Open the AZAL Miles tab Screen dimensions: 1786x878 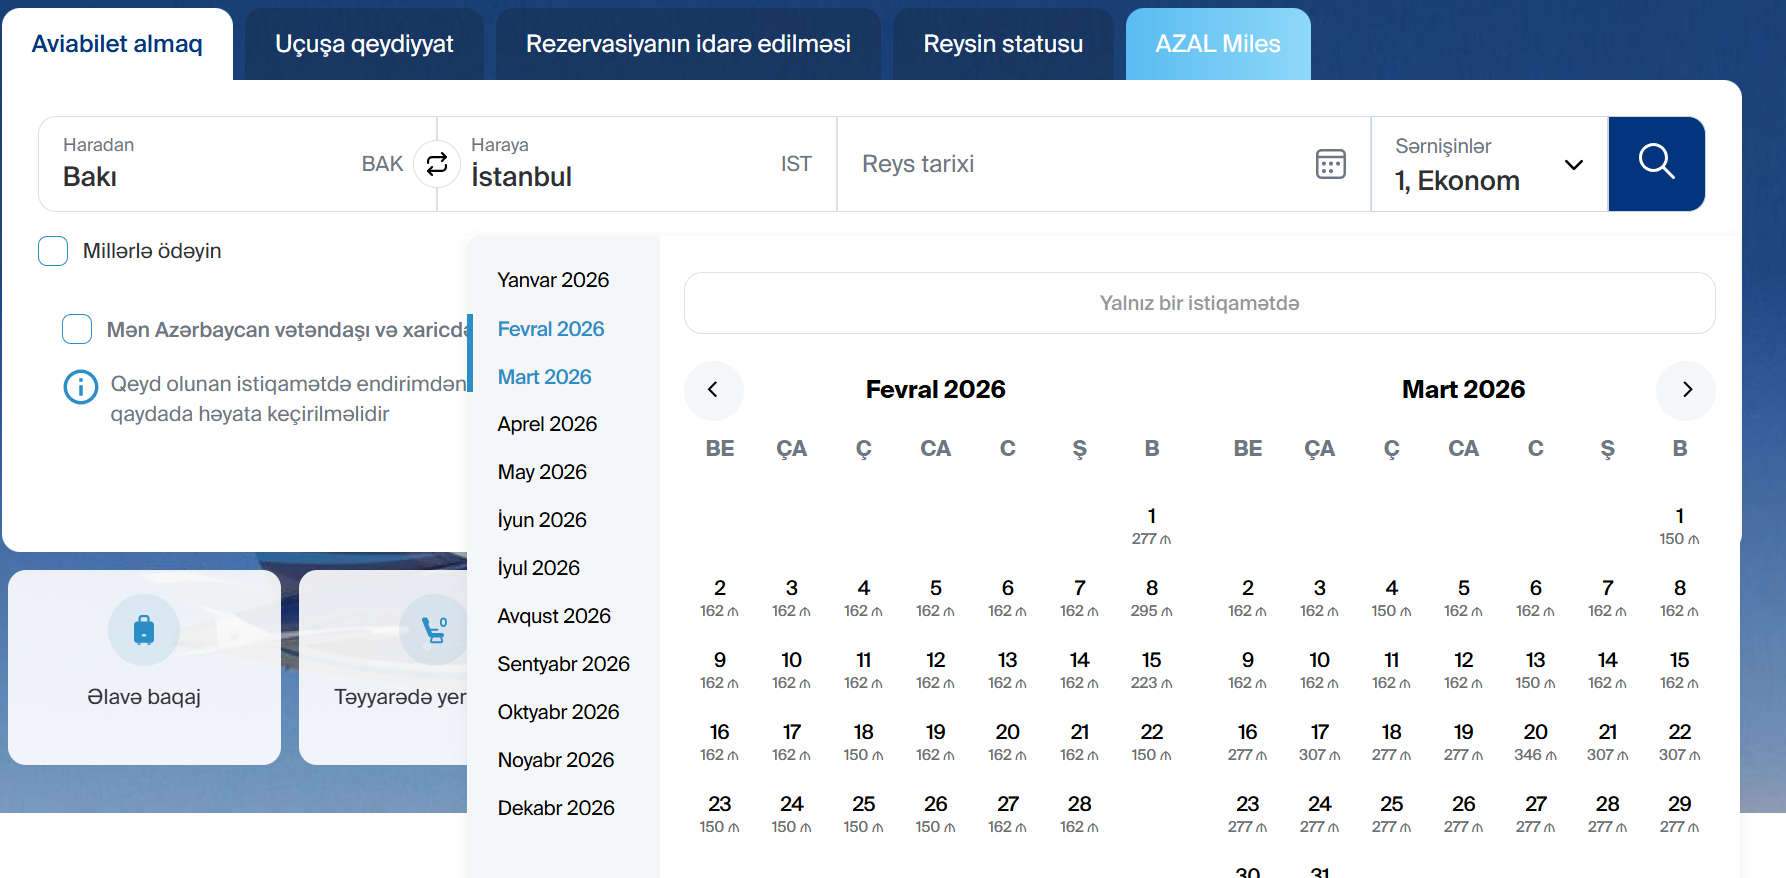click(x=1217, y=44)
